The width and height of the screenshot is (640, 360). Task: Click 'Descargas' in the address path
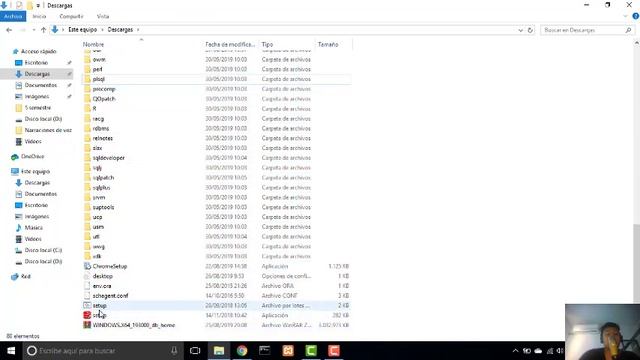120,30
